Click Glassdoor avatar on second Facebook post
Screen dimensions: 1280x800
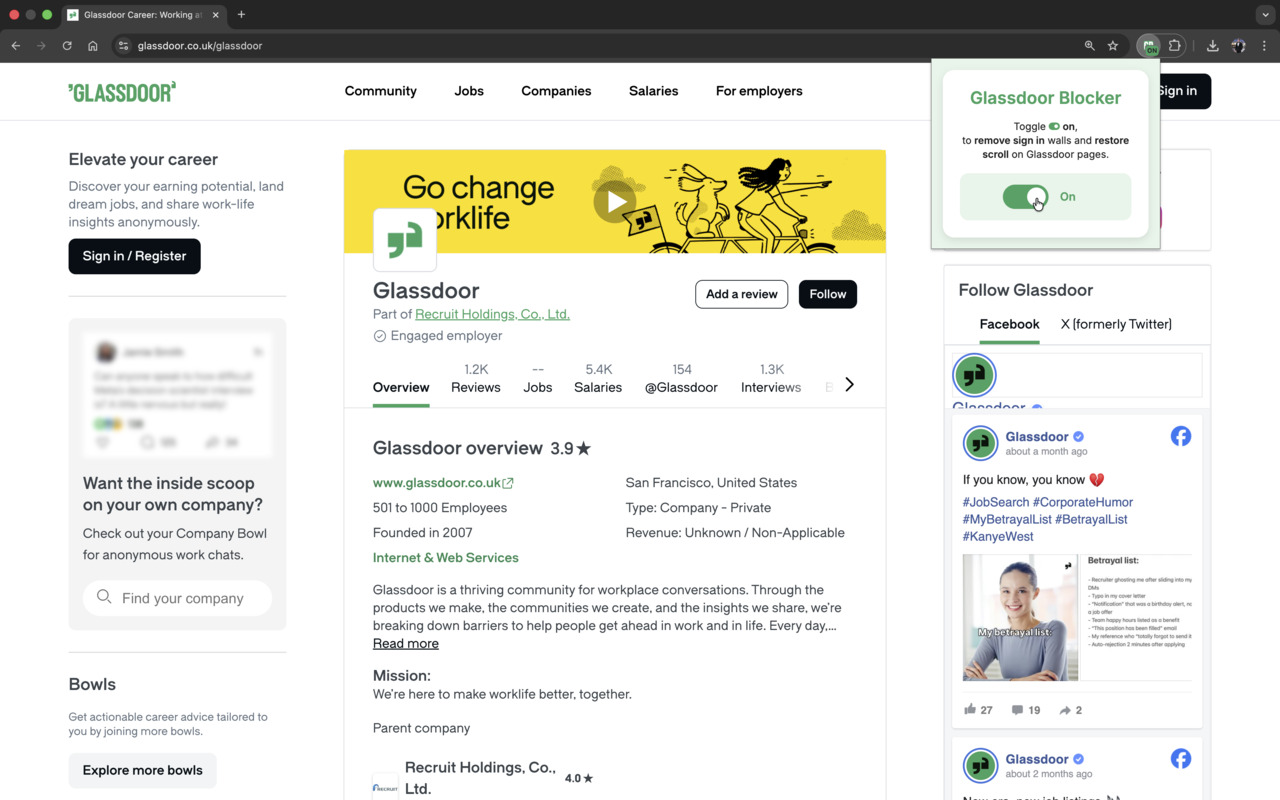(x=980, y=765)
